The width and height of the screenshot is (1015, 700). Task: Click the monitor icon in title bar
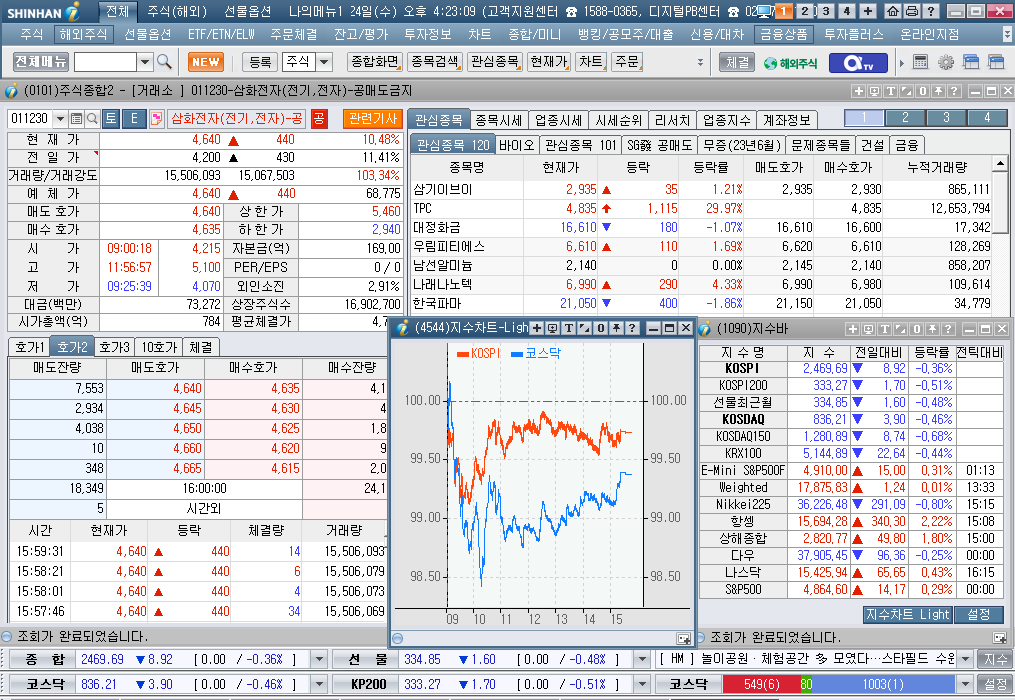pos(765,11)
